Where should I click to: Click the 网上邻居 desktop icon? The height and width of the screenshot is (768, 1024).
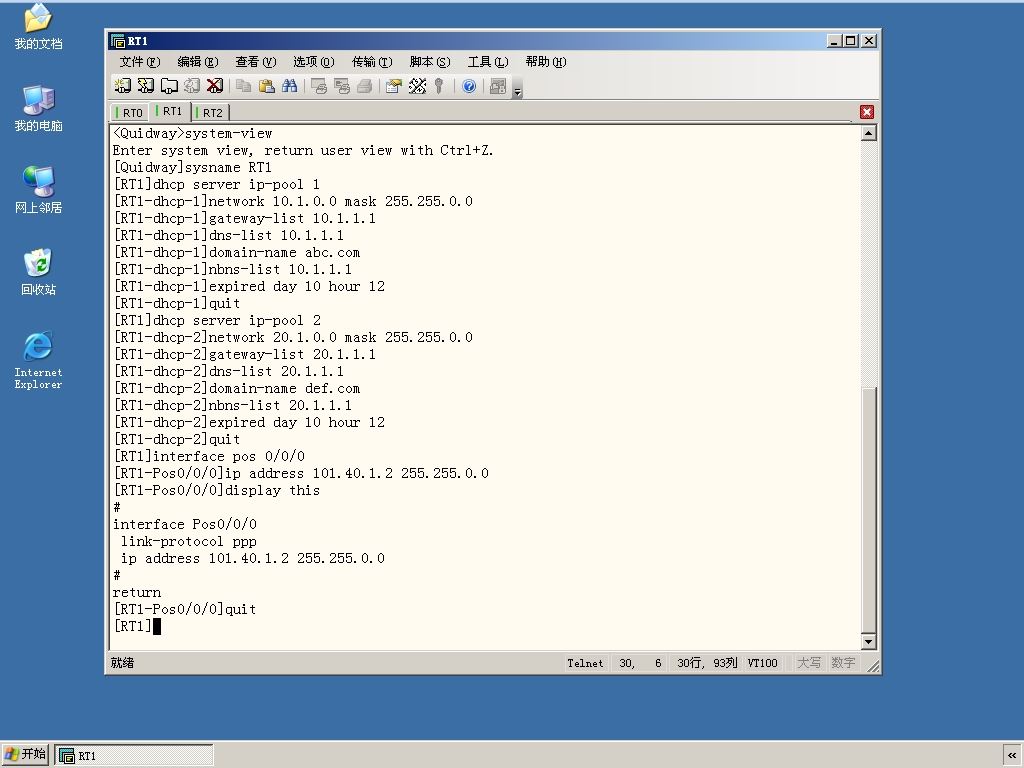38,190
